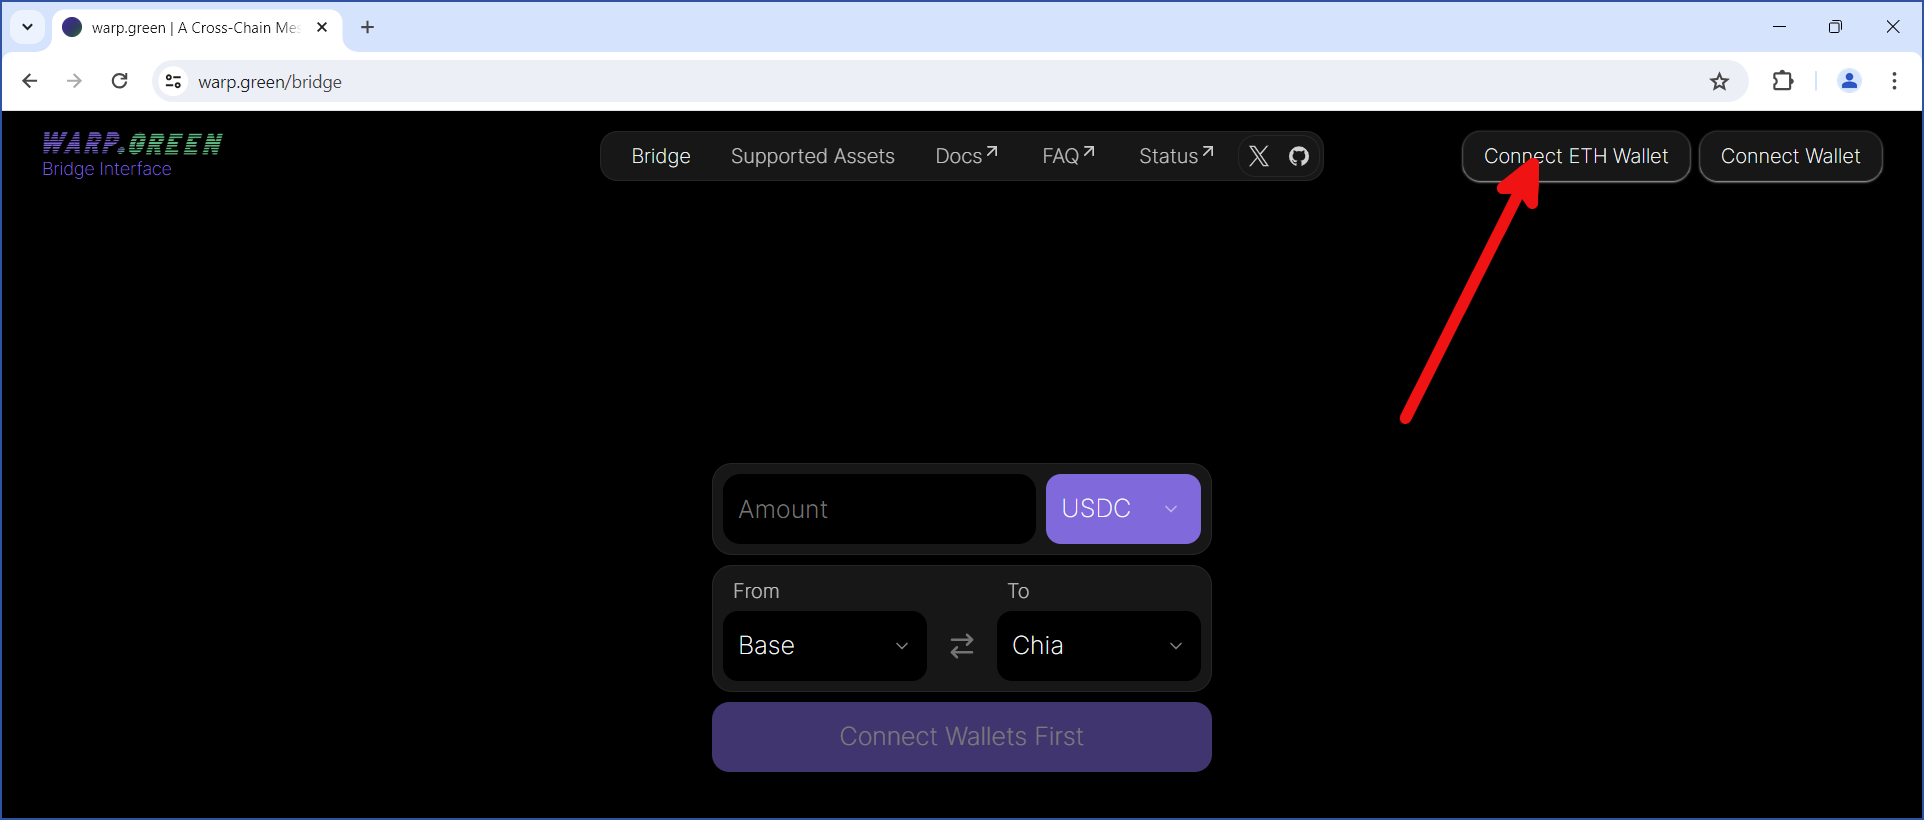Viewport: 1924px width, 820px height.
Task: Expand the USDC token dropdown
Action: pos(1123,509)
